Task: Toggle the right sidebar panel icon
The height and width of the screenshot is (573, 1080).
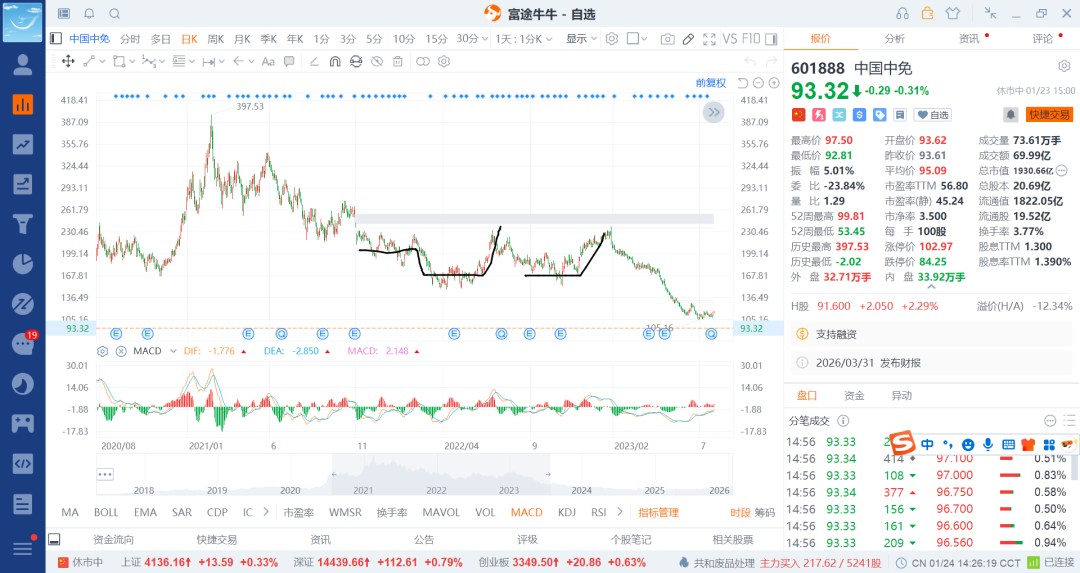Action: pyautogui.click(x=771, y=39)
